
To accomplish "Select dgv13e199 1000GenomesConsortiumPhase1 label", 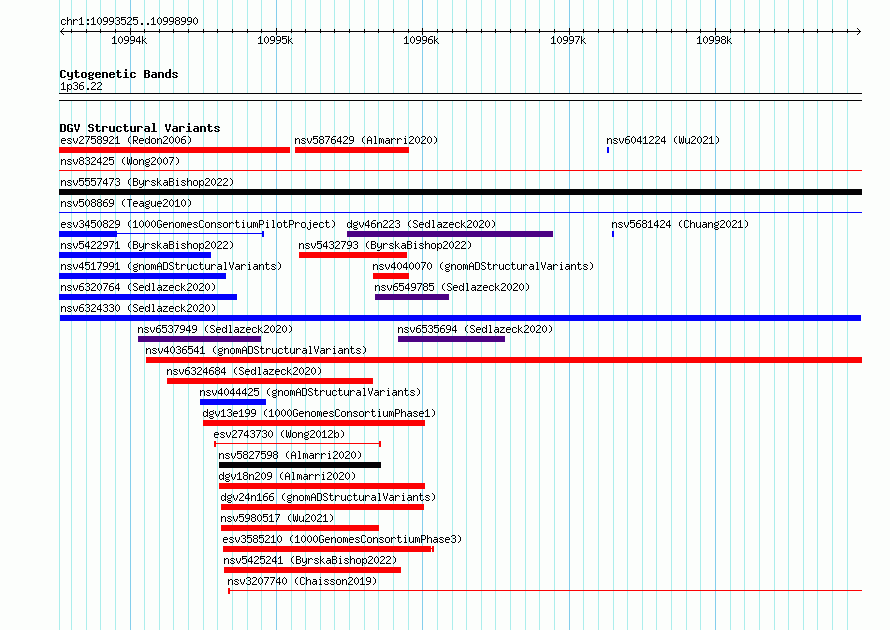I will point(320,413).
